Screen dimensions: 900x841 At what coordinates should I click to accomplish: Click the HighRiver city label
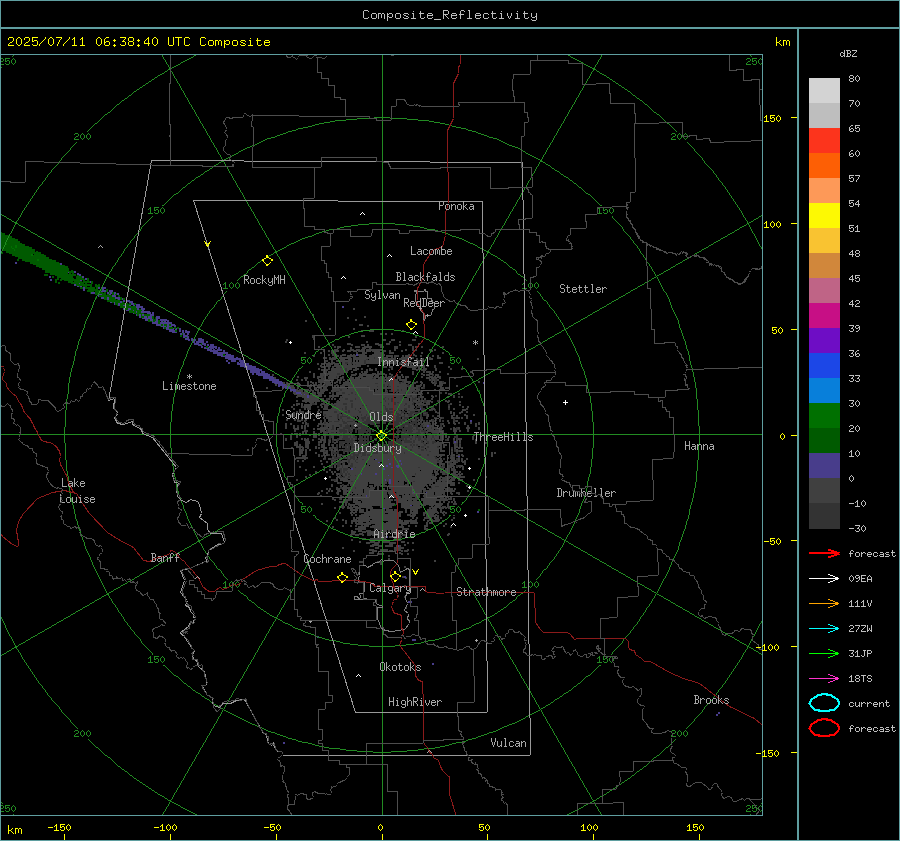415,702
